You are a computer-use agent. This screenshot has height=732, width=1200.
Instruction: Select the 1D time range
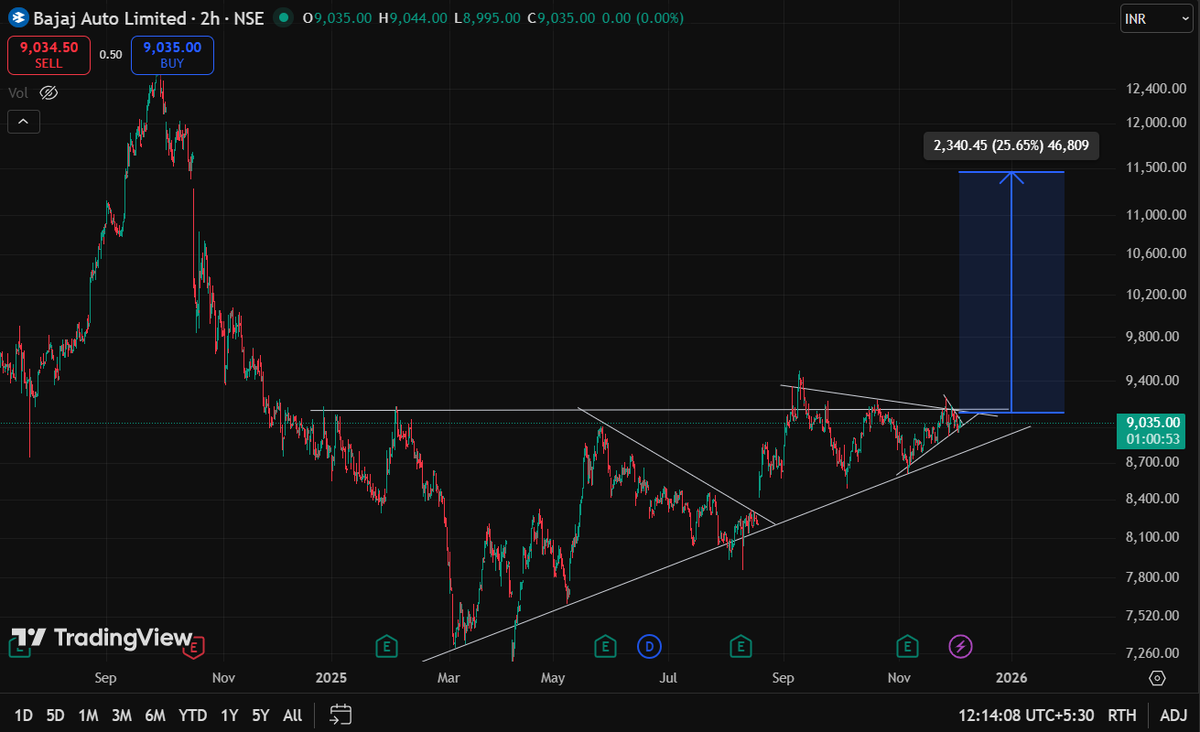point(24,715)
